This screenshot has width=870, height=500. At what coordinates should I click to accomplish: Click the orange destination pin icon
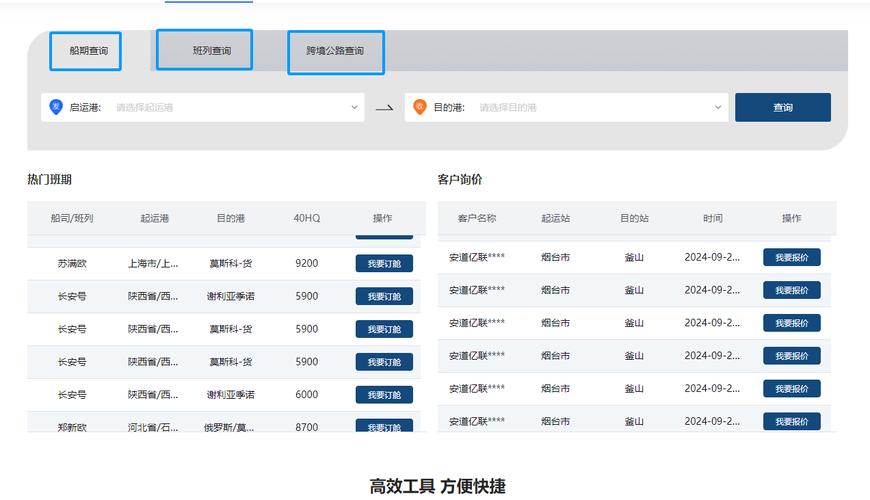point(420,107)
